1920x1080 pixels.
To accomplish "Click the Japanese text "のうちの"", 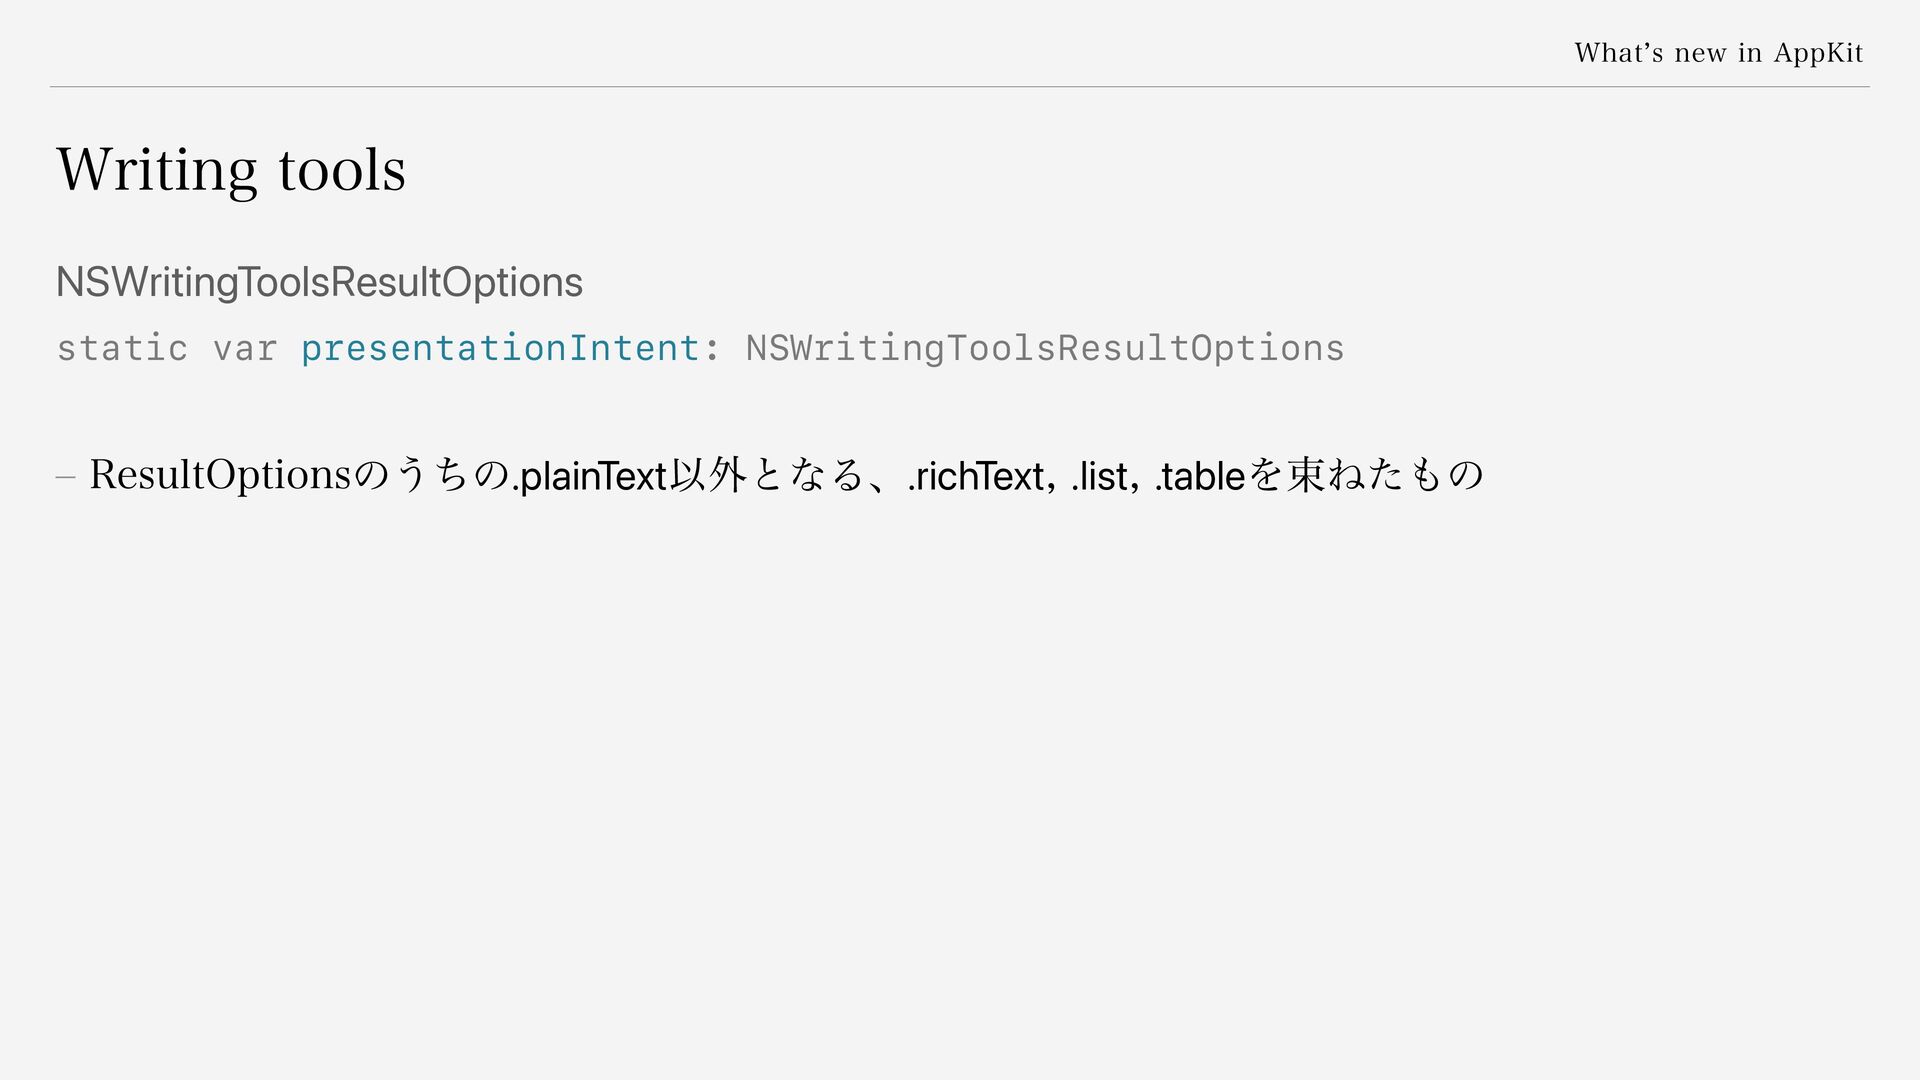I will pos(432,475).
